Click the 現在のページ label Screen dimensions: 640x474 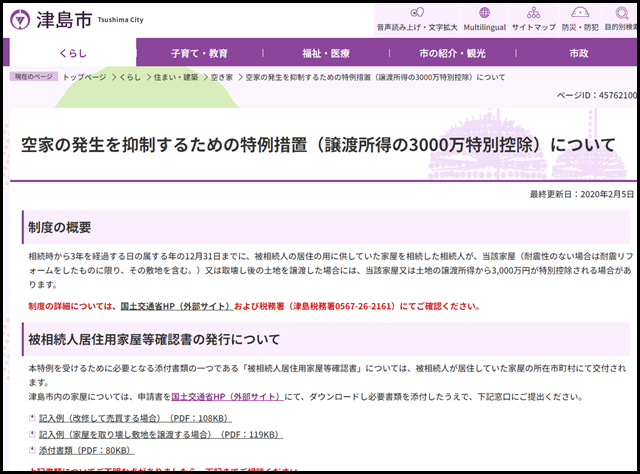point(34,76)
